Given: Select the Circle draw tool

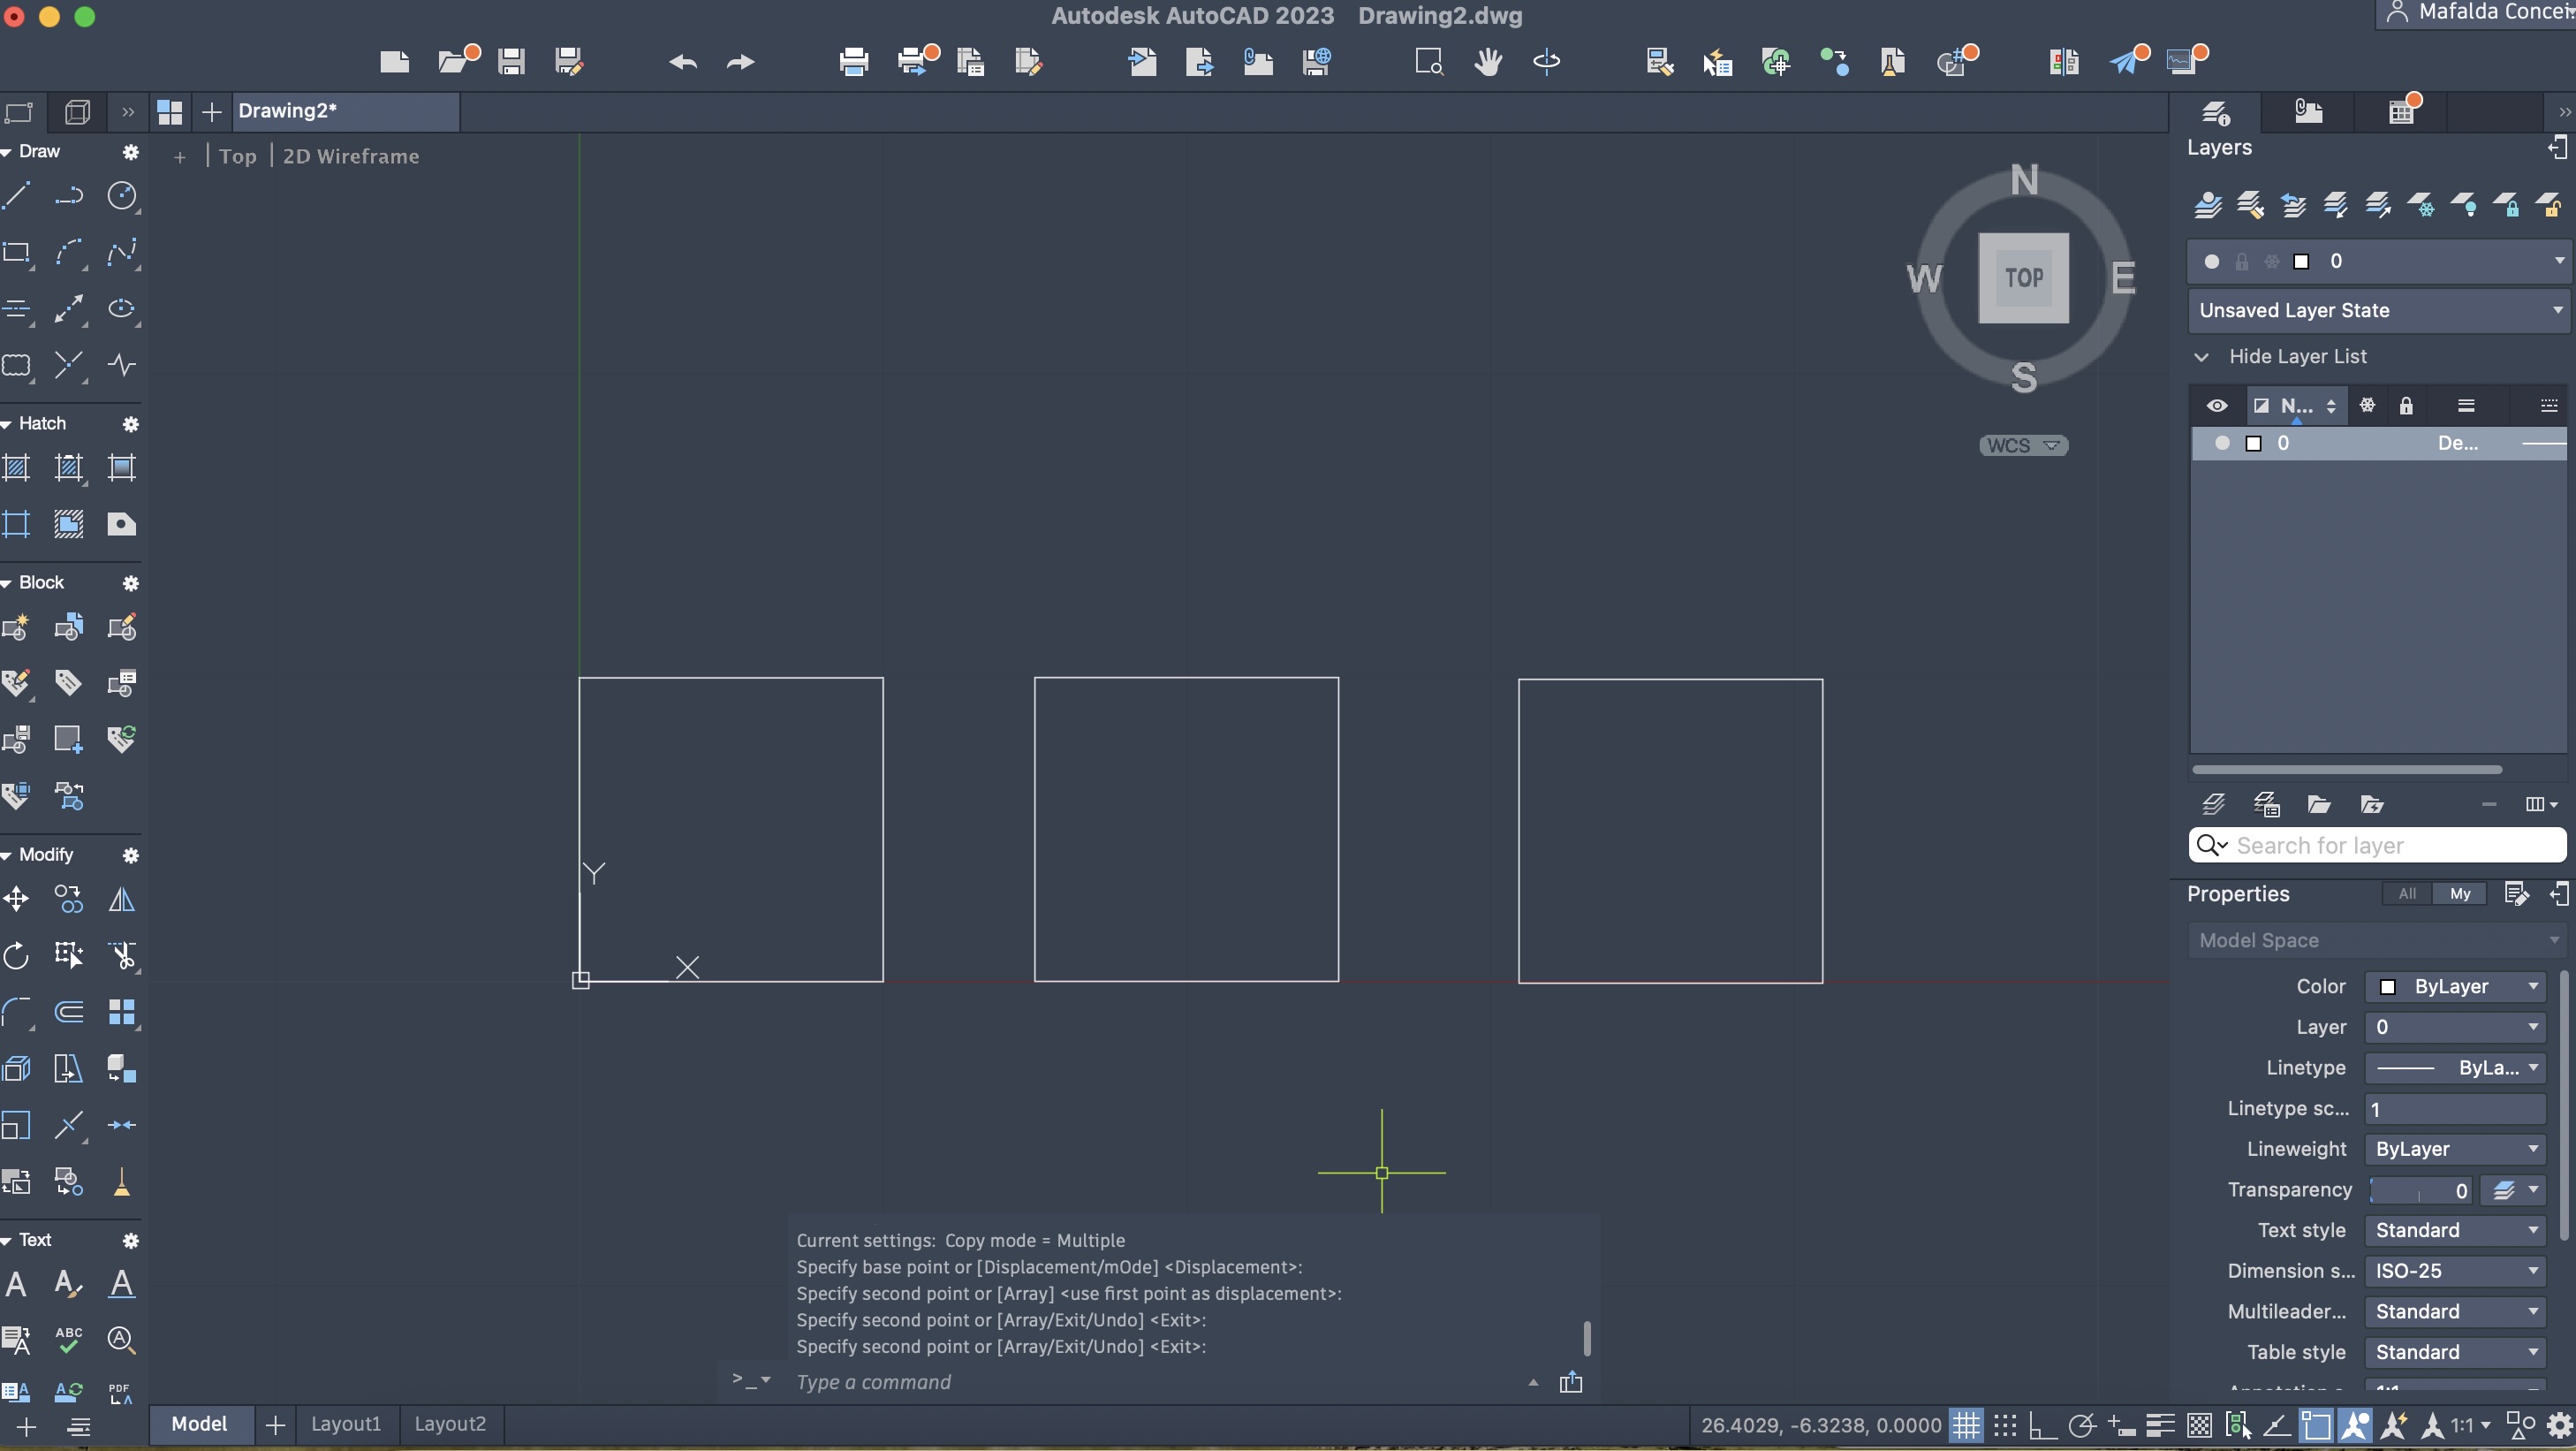Looking at the screenshot, I should (122, 196).
